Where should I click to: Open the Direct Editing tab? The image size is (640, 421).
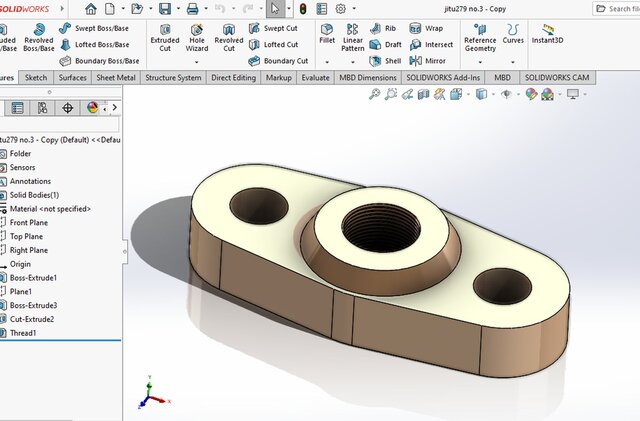click(x=233, y=78)
